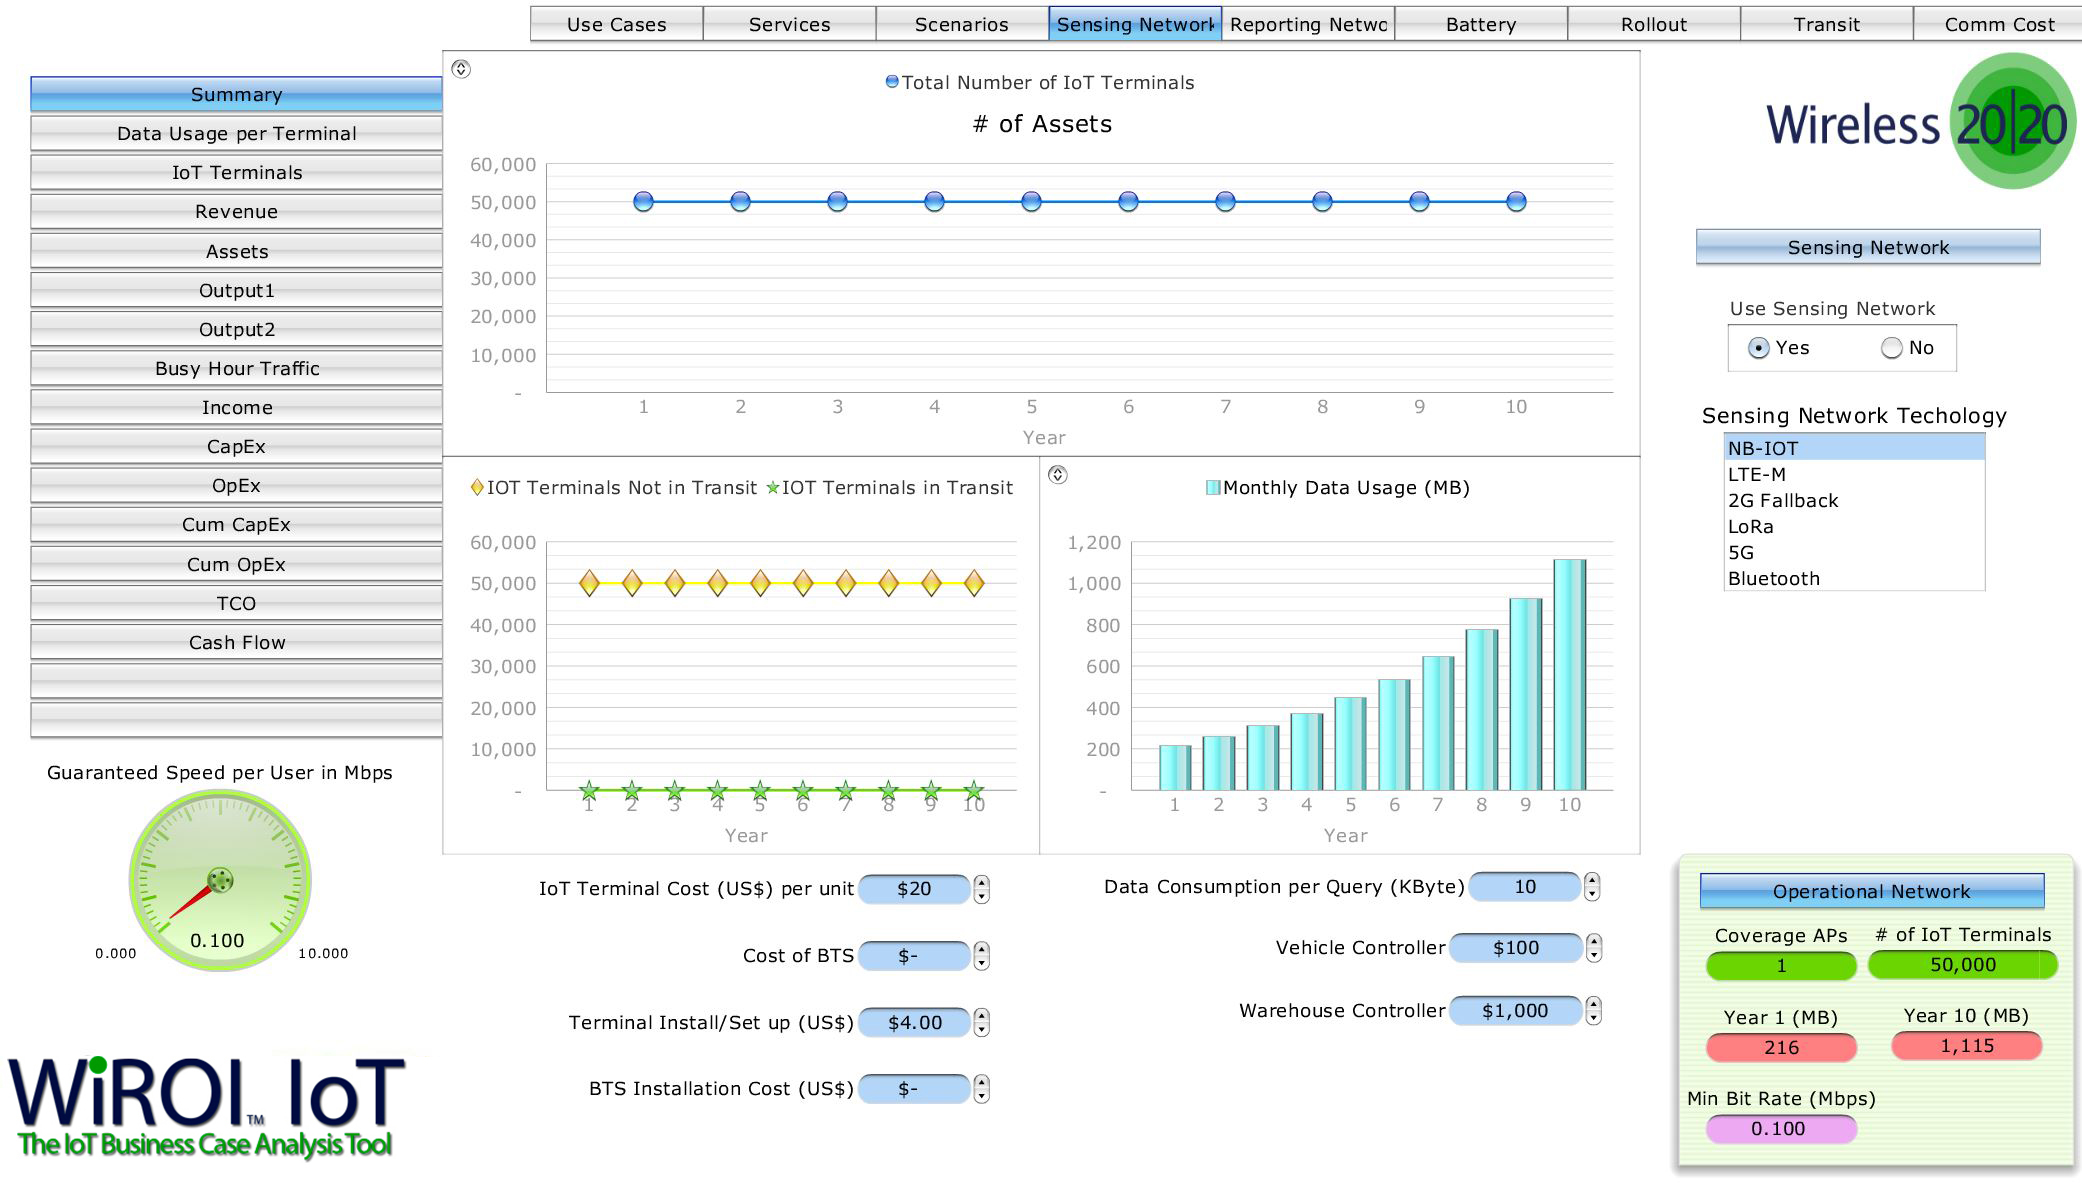The image size is (2082, 1183).
Task: Click the Warehouse Controller $1,000 field
Action: click(1516, 1011)
